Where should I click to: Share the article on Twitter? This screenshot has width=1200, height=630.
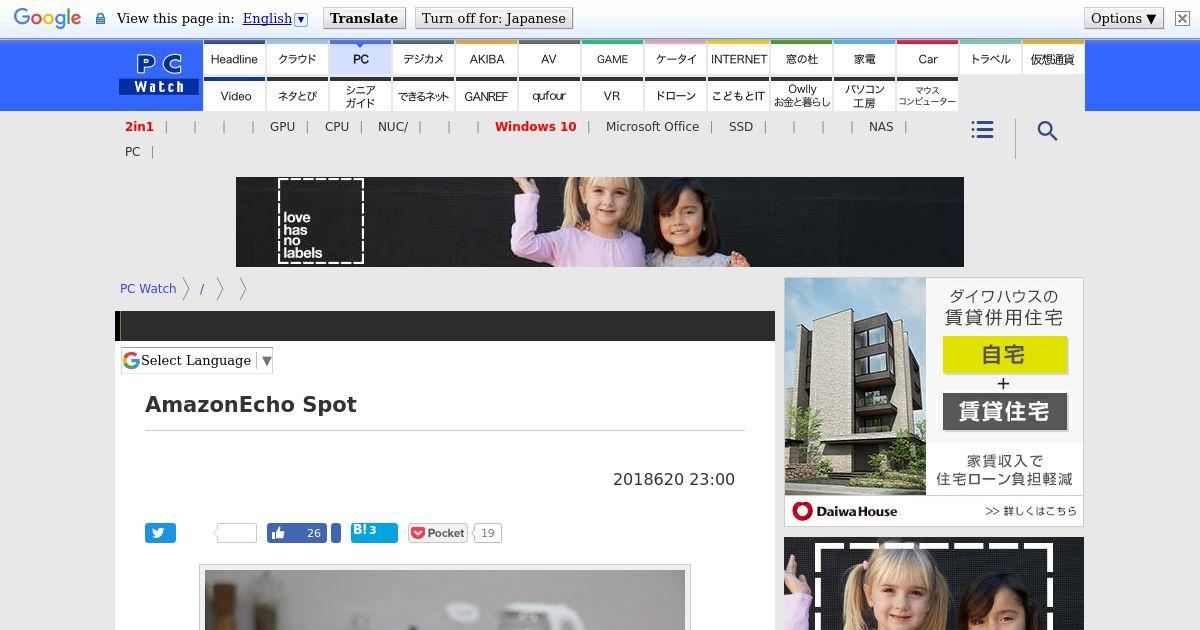[x=160, y=533]
